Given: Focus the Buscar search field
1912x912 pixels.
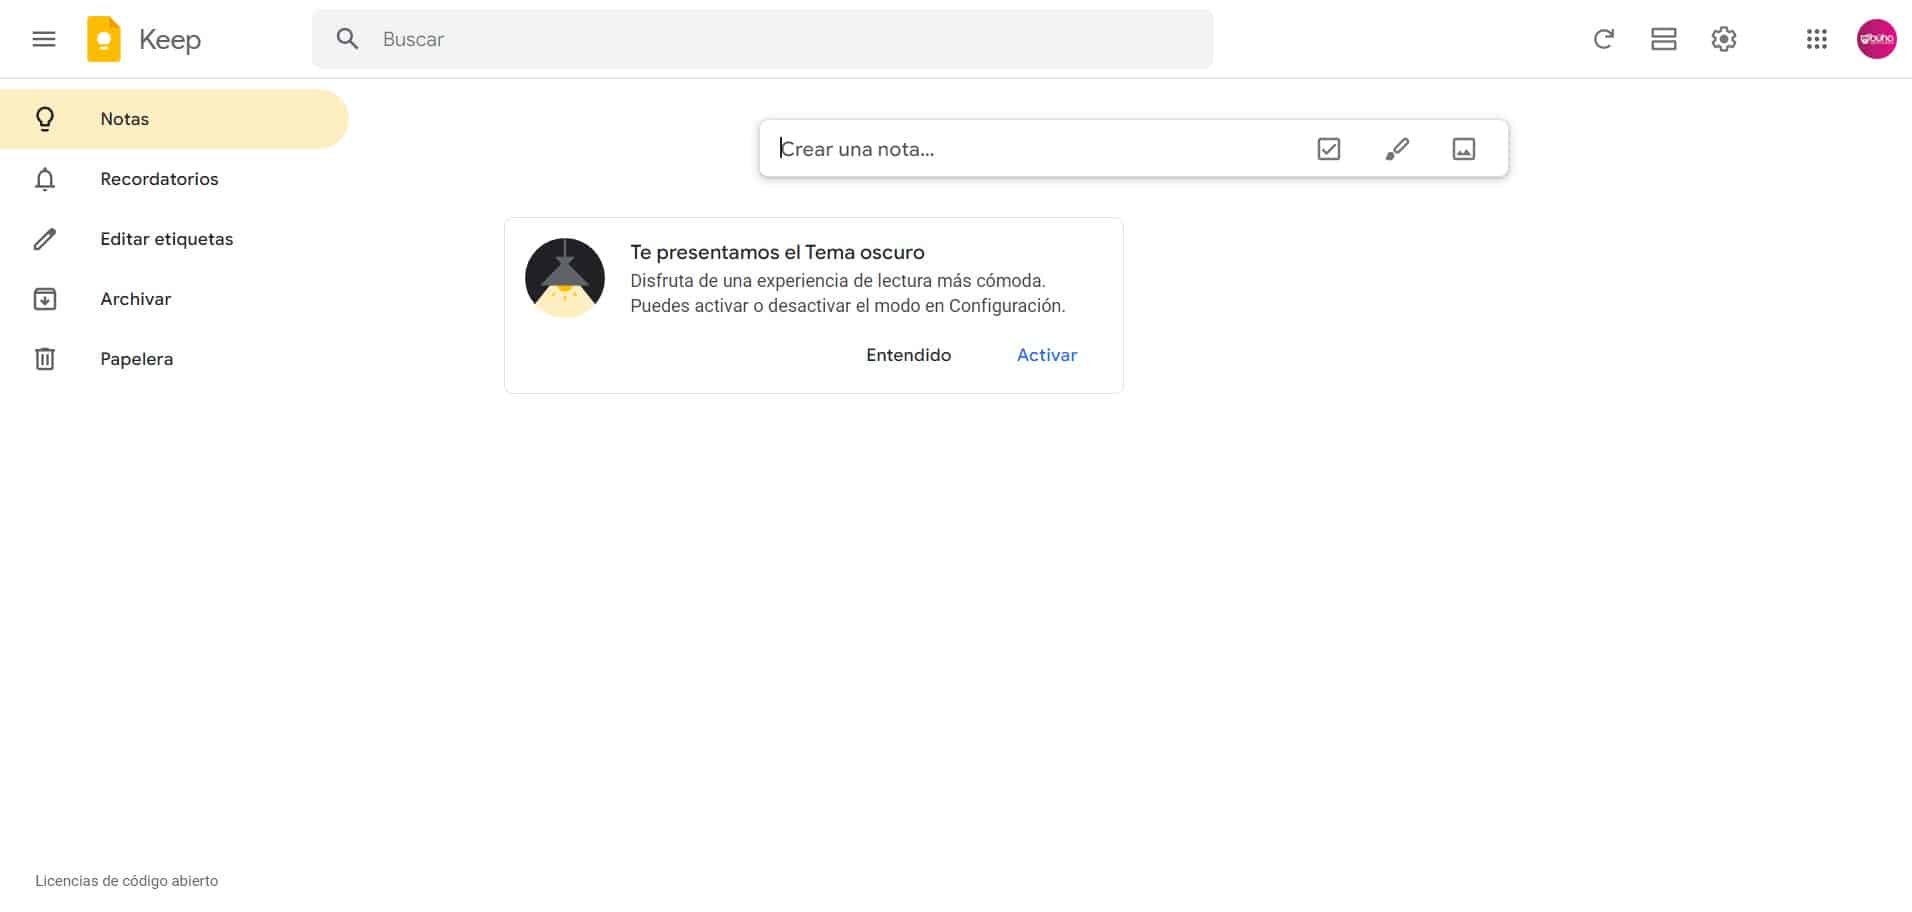Looking at the screenshot, I should (x=763, y=39).
